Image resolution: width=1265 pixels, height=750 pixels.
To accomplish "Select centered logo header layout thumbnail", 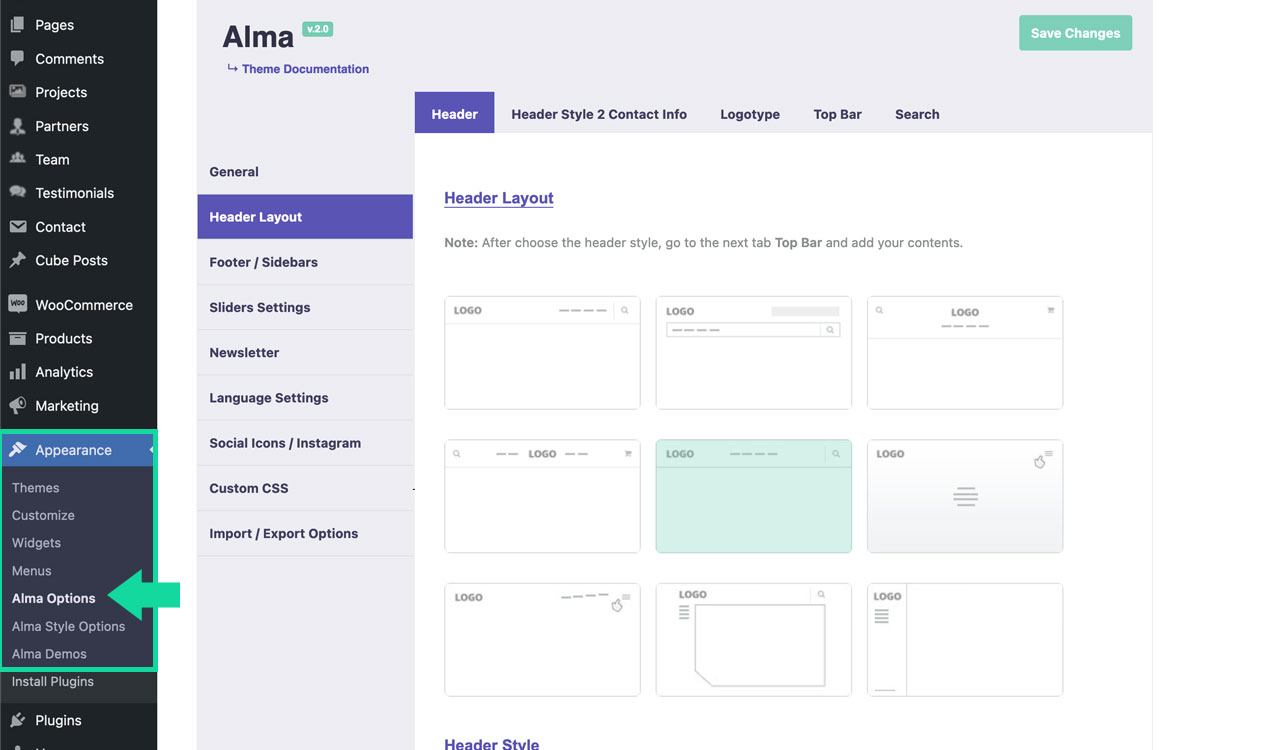I will [x=964, y=352].
